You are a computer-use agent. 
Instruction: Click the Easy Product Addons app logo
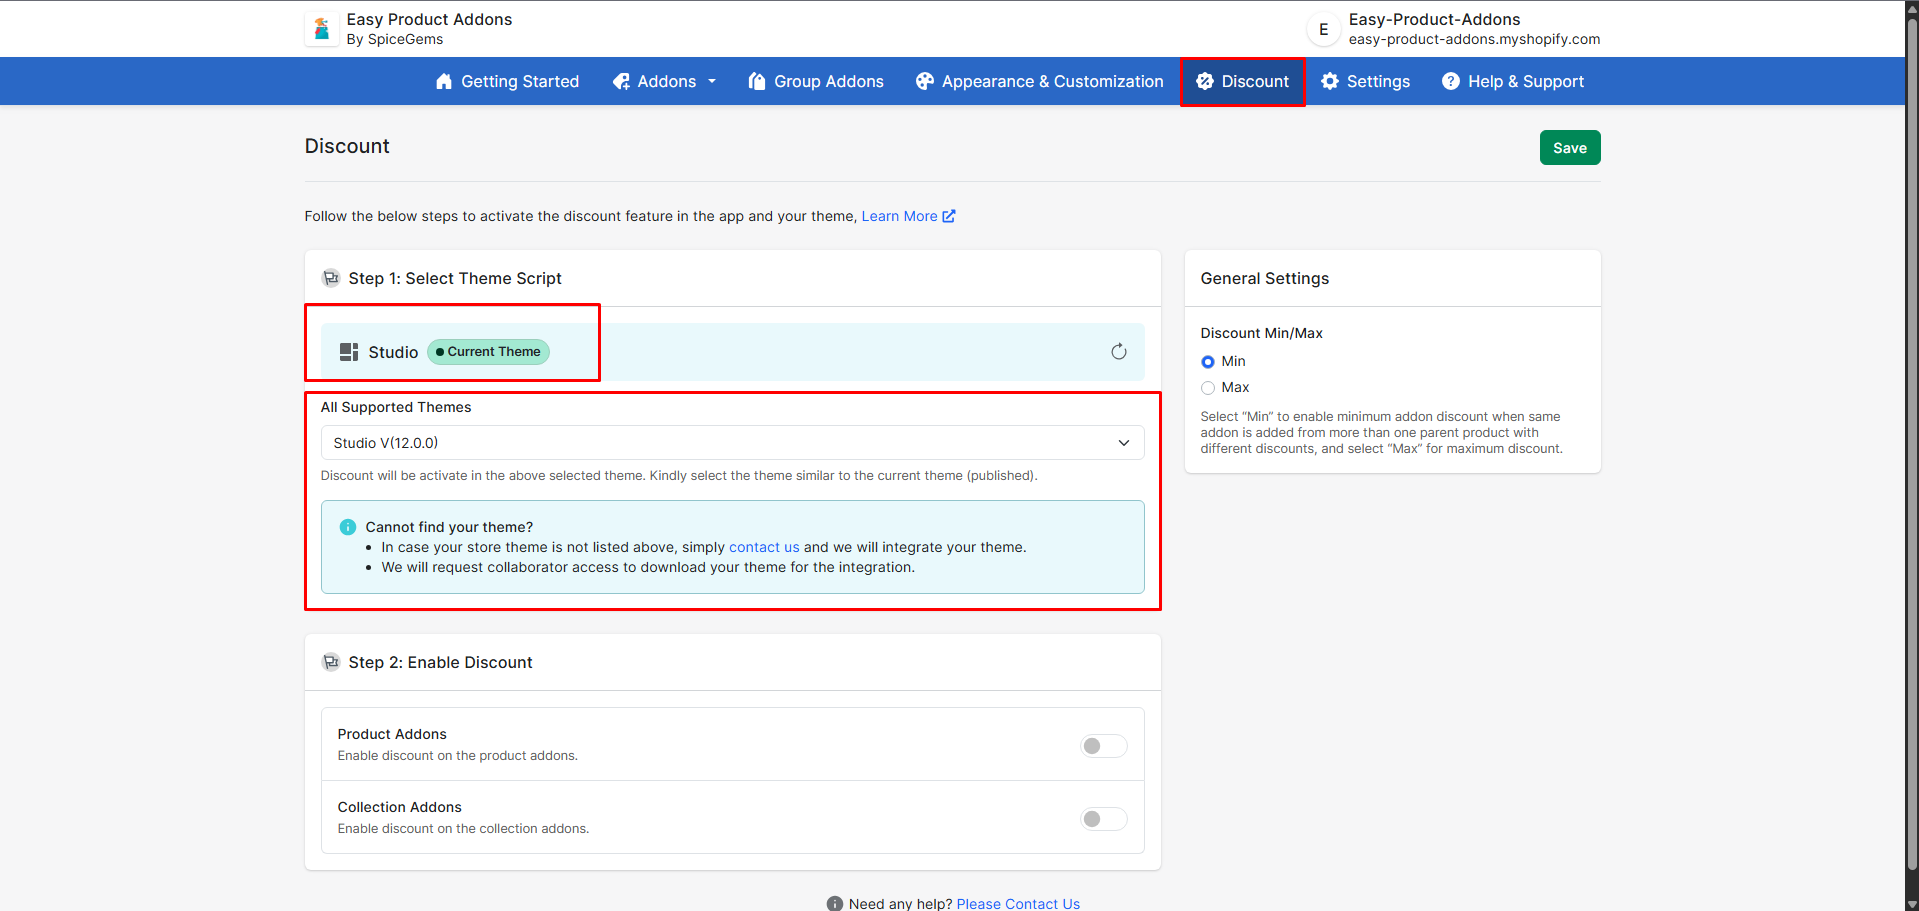point(321,29)
